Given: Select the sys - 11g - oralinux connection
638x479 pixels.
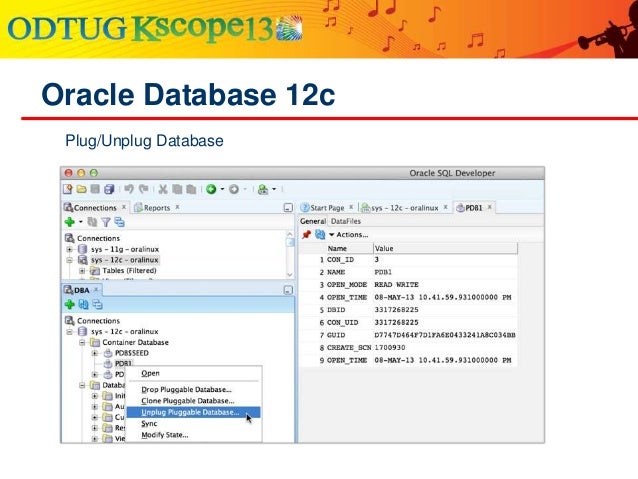Looking at the screenshot, I should pyautogui.click(x=125, y=249).
